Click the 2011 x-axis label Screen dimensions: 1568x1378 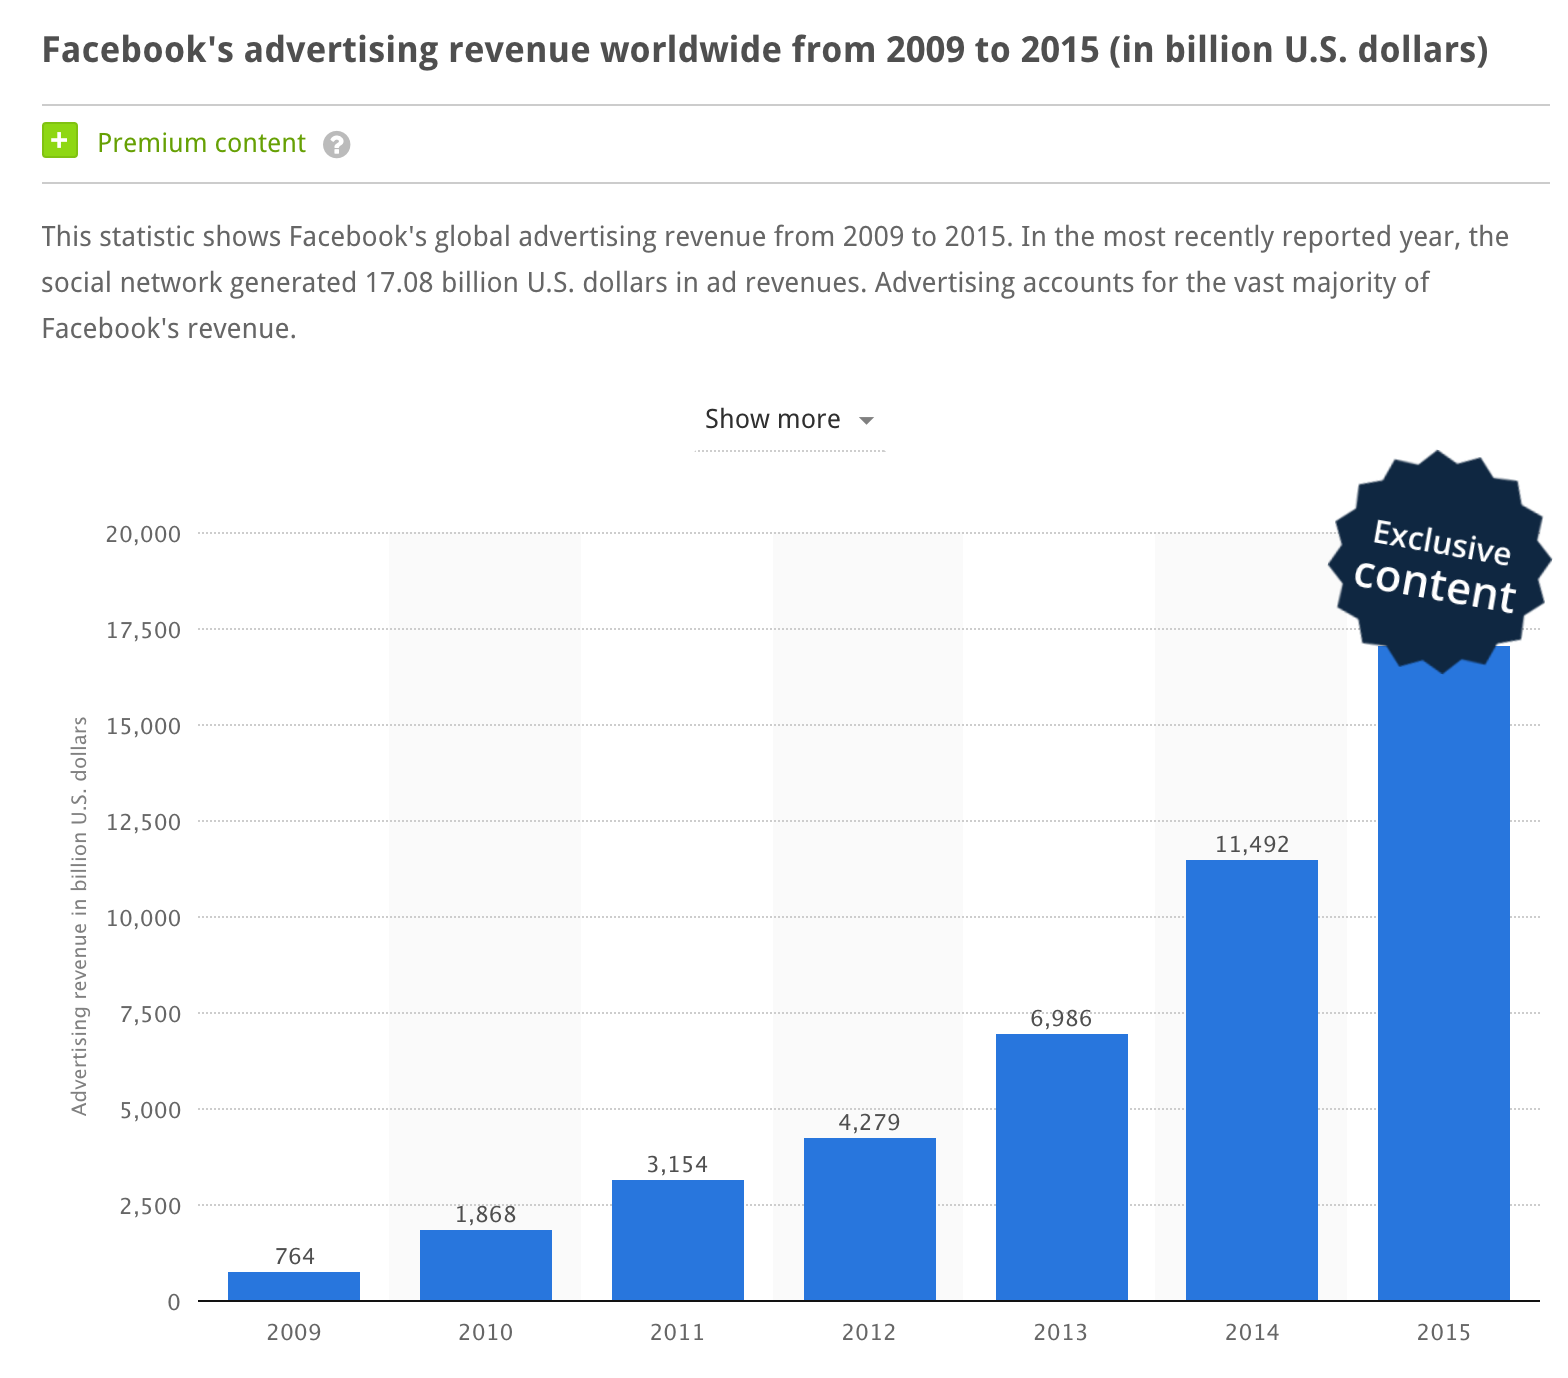coord(678,1332)
